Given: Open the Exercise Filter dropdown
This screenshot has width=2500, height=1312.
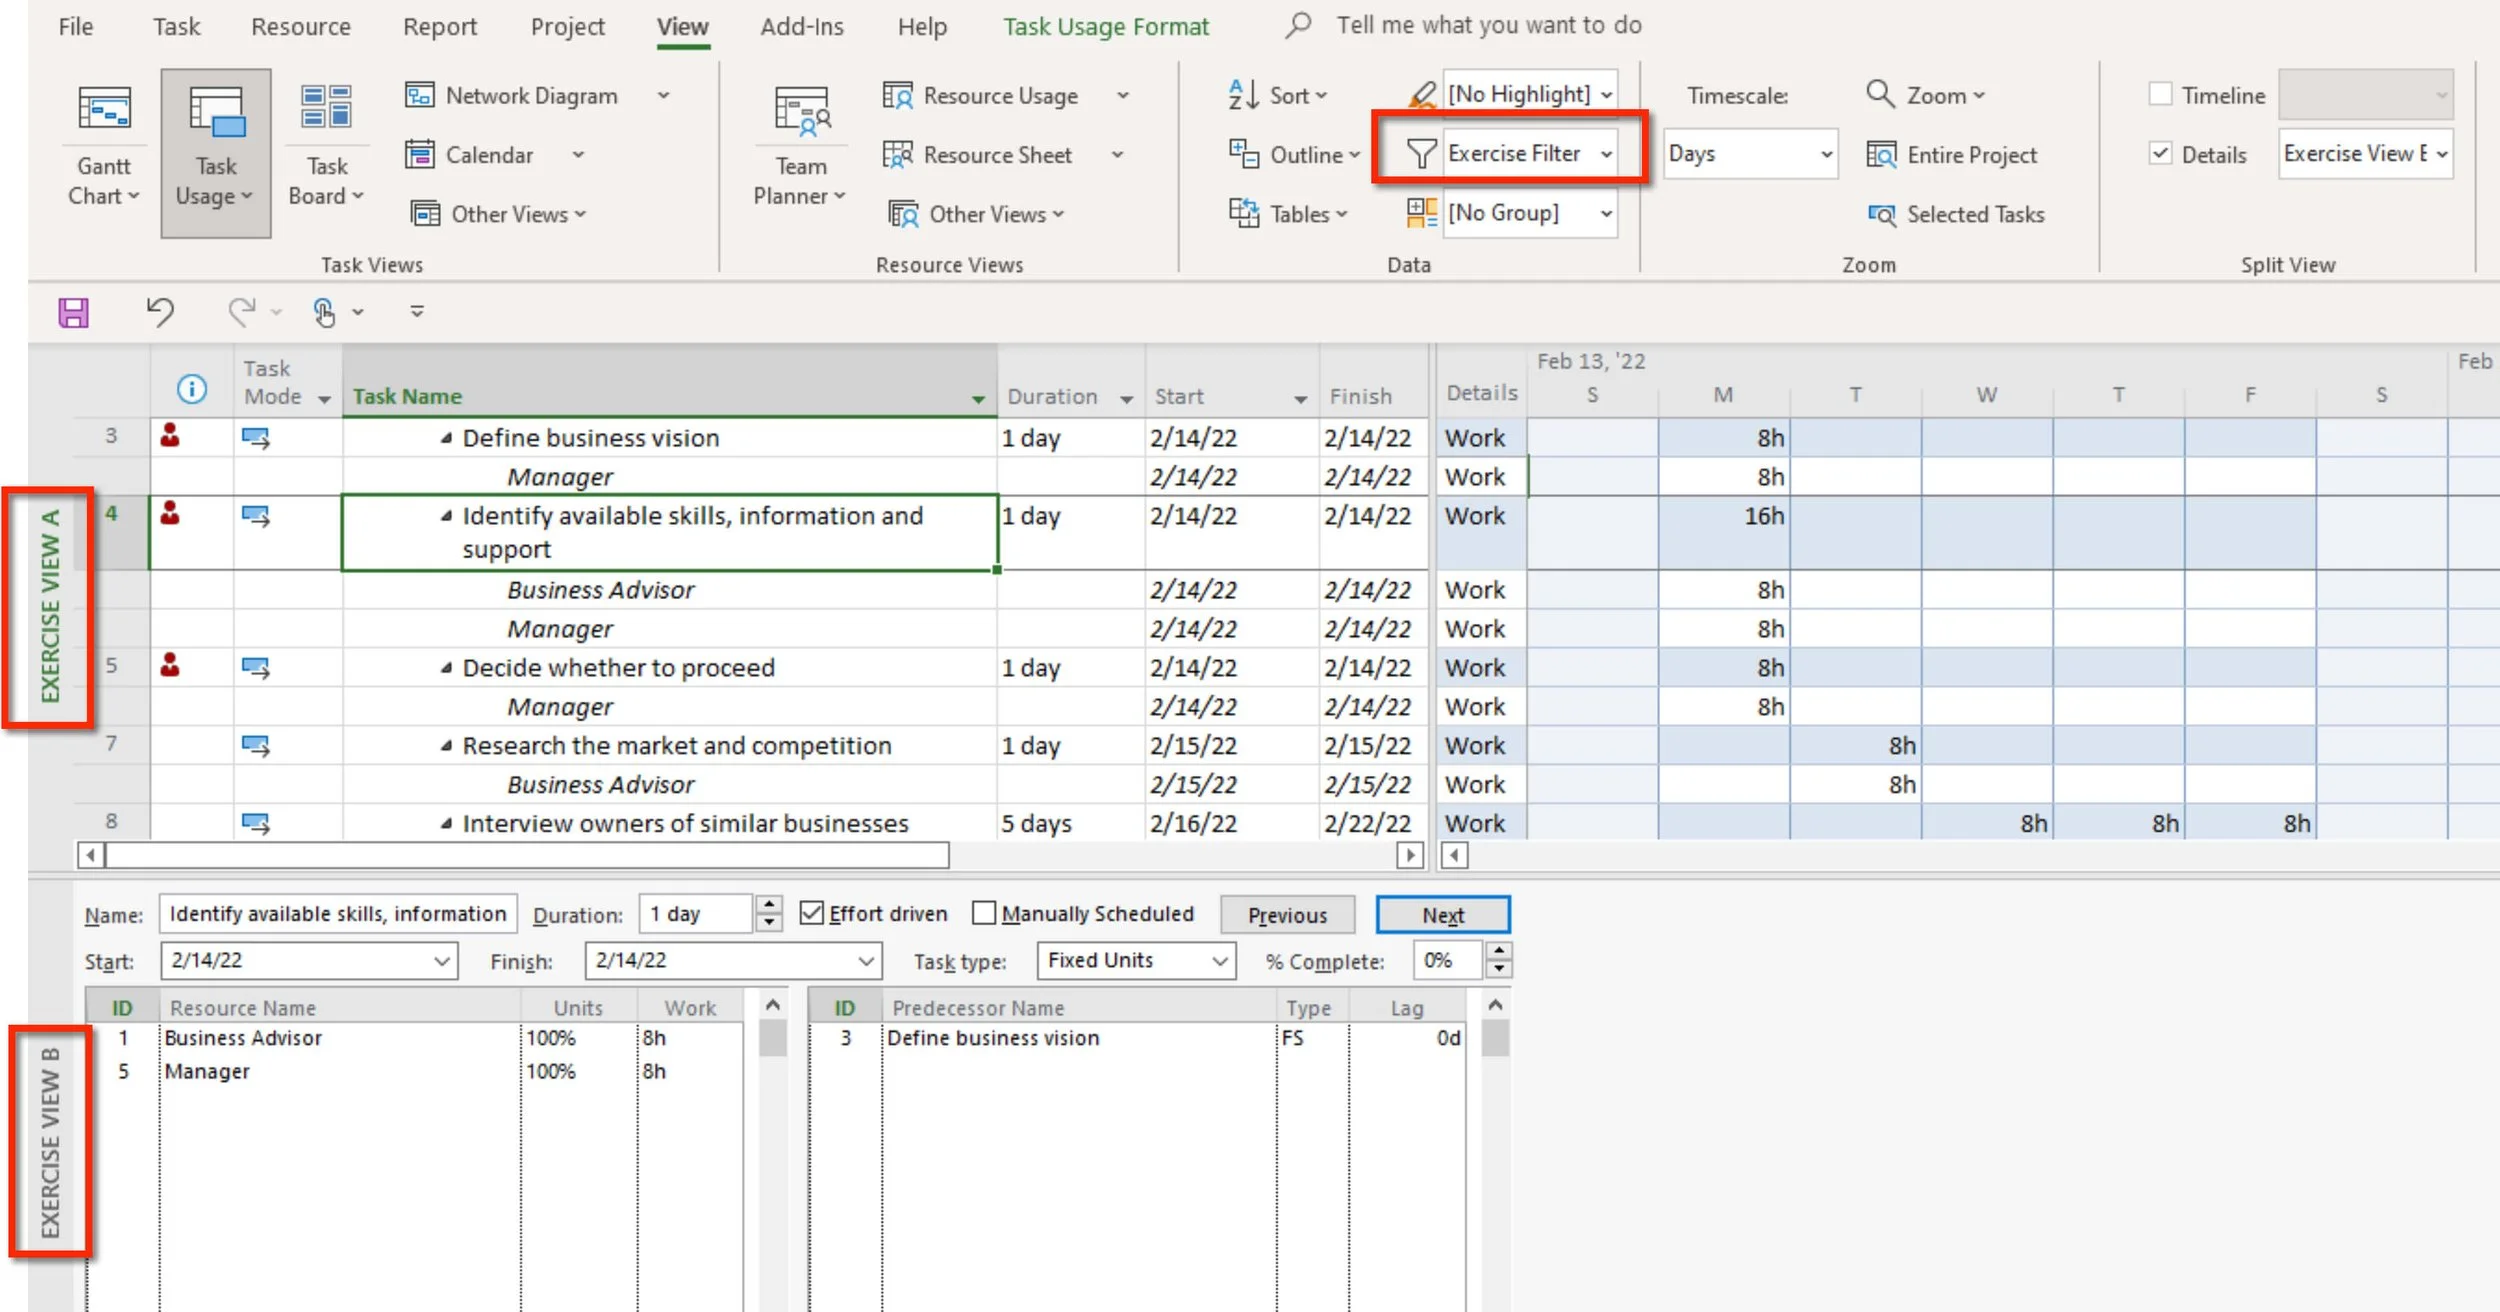Looking at the screenshot, I should coord(1606,154).
